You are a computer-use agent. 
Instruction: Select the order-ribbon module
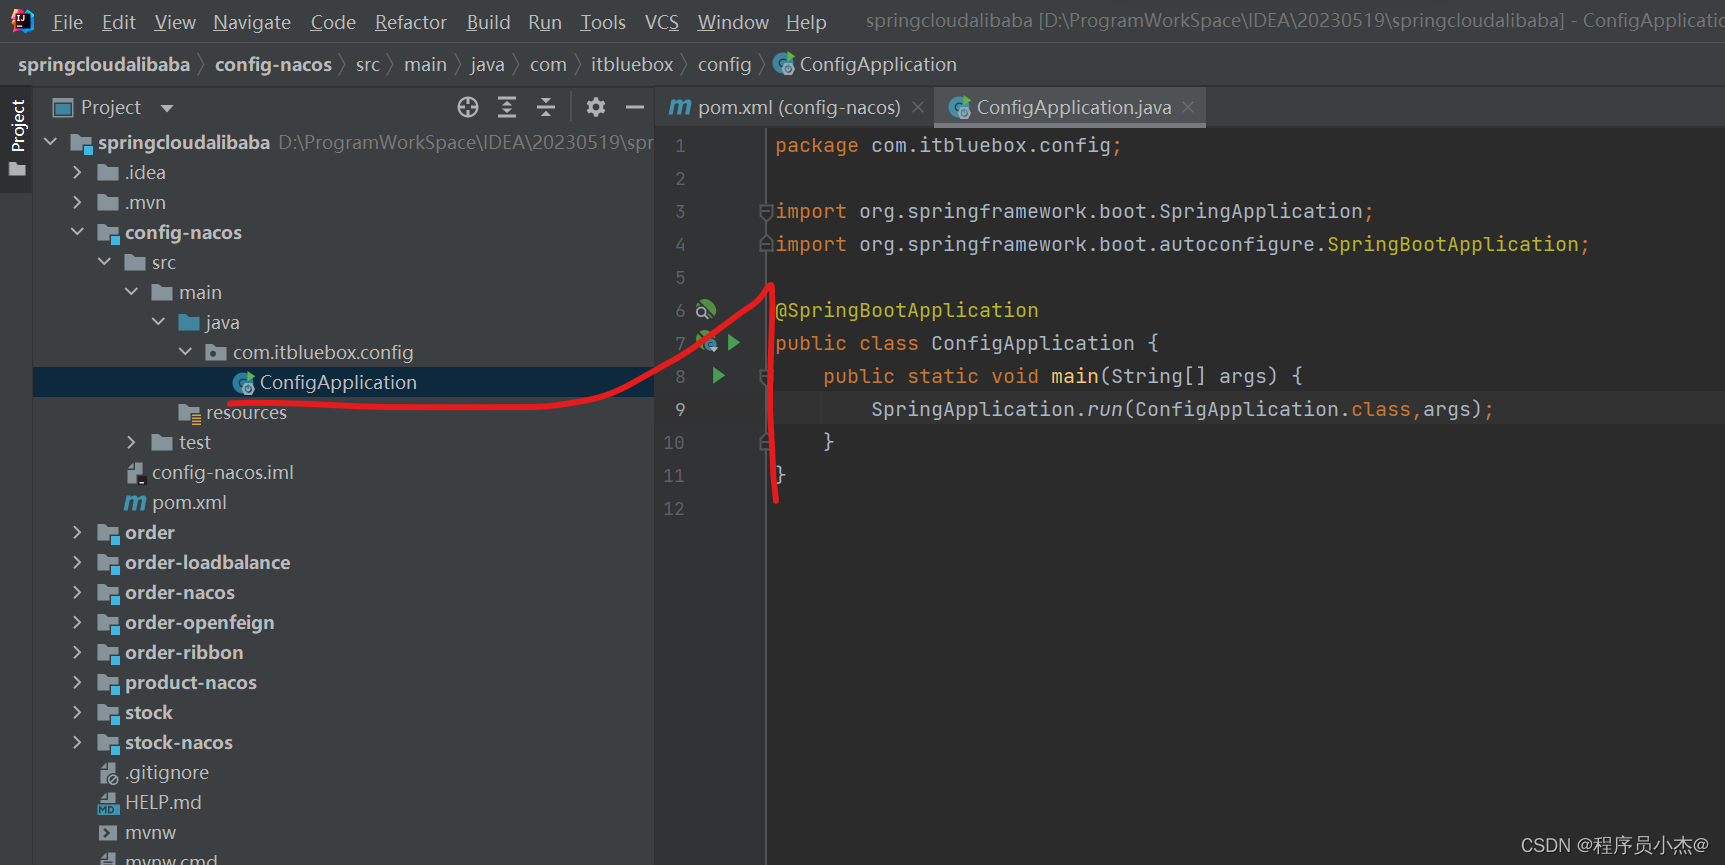click(184, 652)
